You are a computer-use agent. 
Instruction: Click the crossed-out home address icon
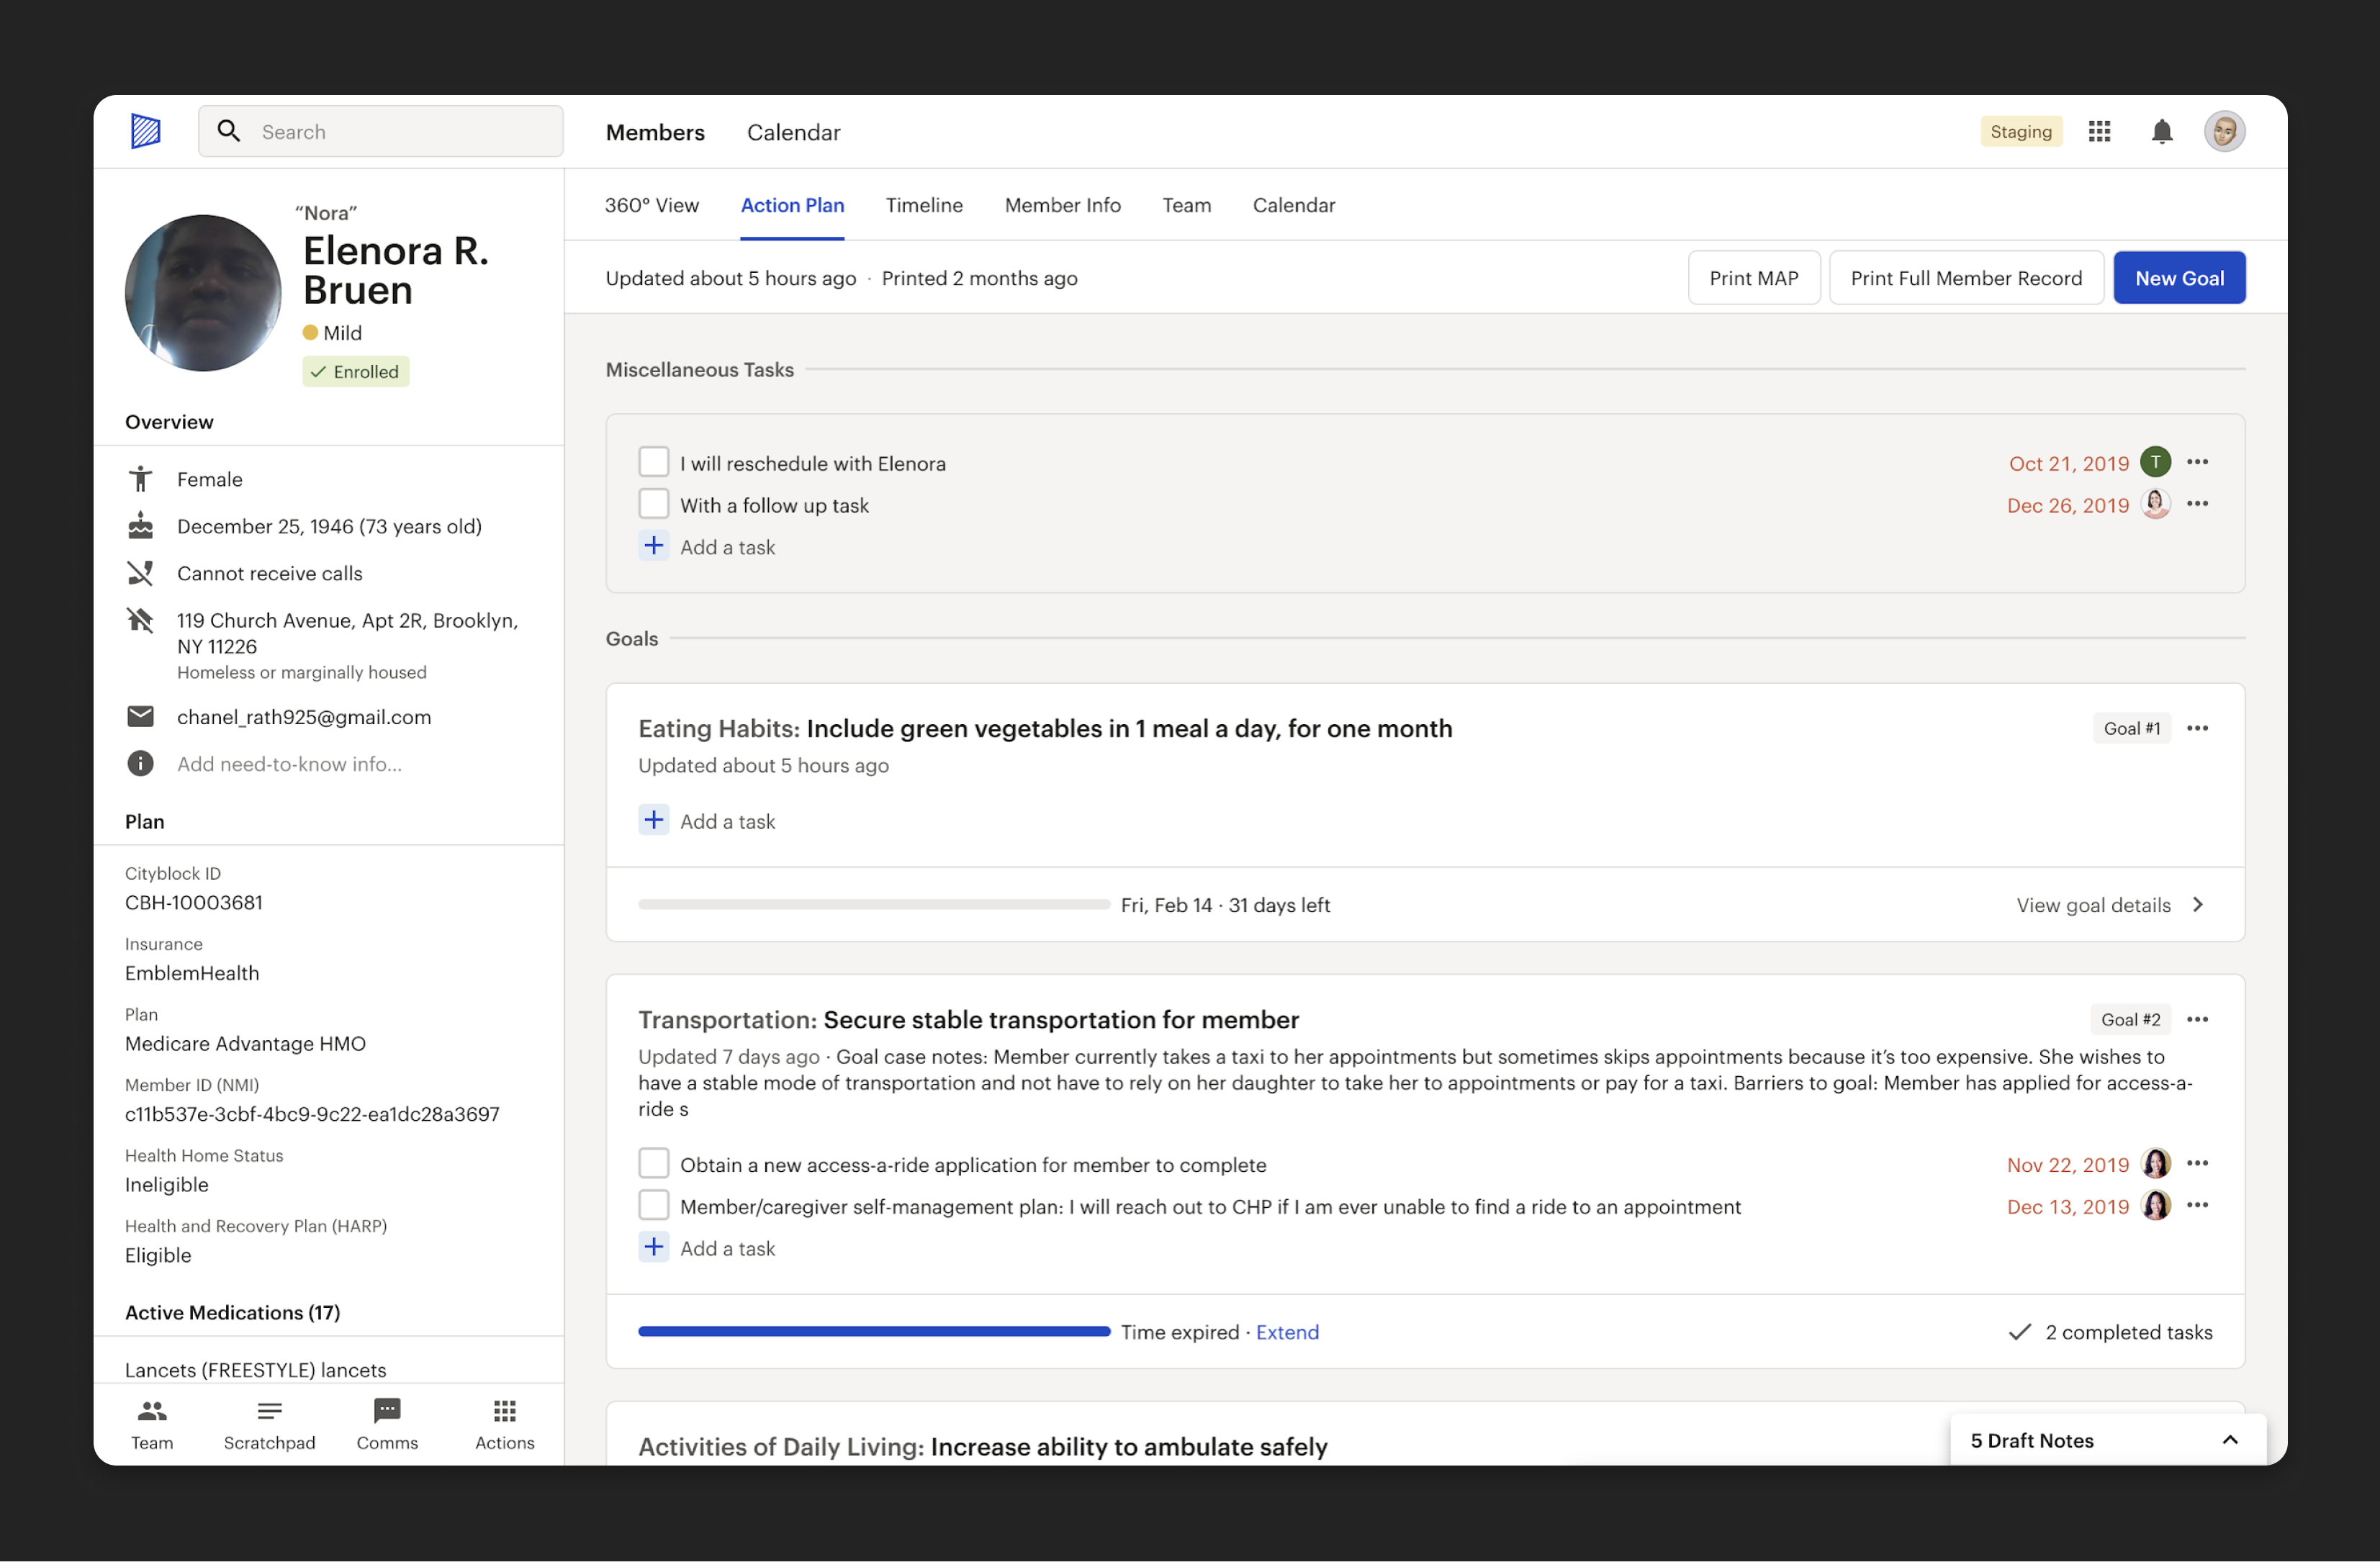141,620
